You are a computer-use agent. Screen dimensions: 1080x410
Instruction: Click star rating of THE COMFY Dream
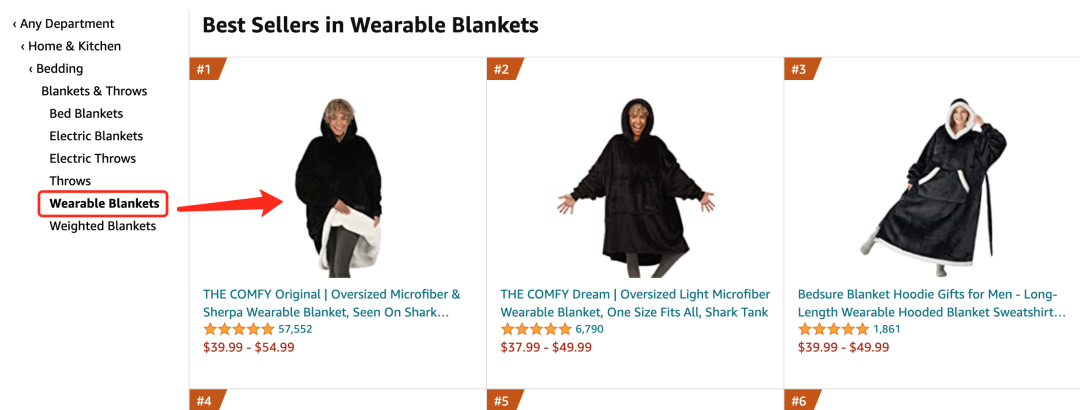tap(536, 329)
